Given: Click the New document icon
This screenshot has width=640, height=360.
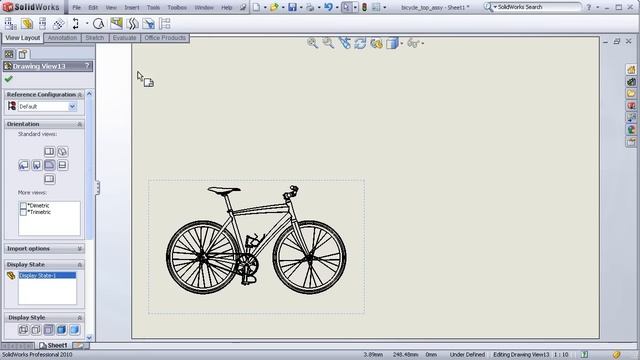Looking at the screenshot, I should tap(256, 7).
